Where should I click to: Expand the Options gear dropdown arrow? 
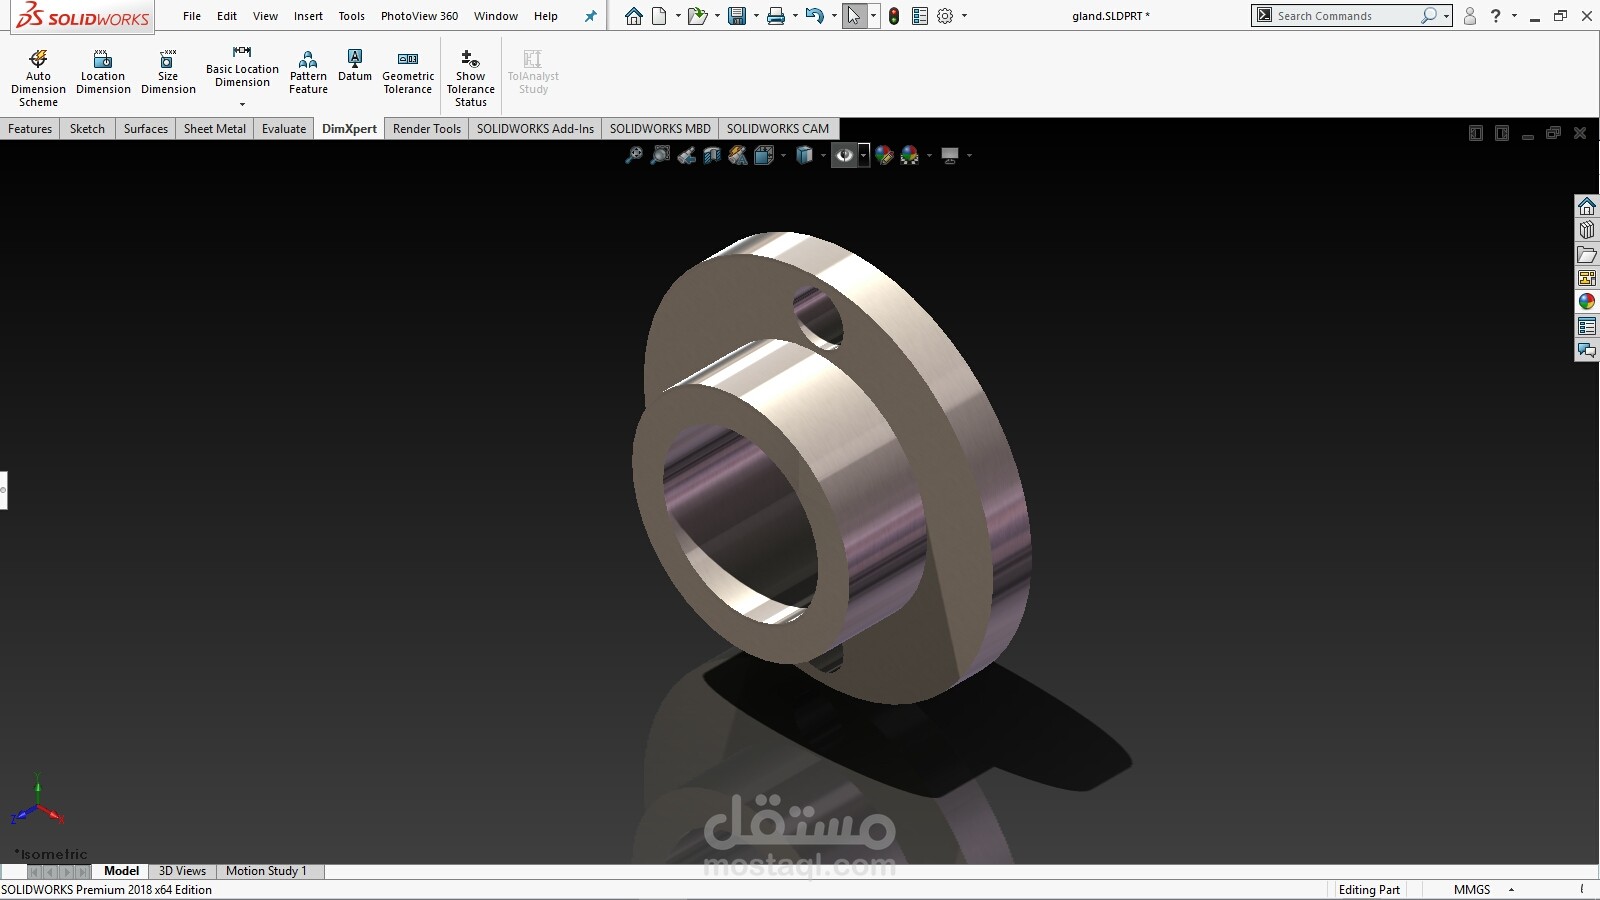pos(964,16)
